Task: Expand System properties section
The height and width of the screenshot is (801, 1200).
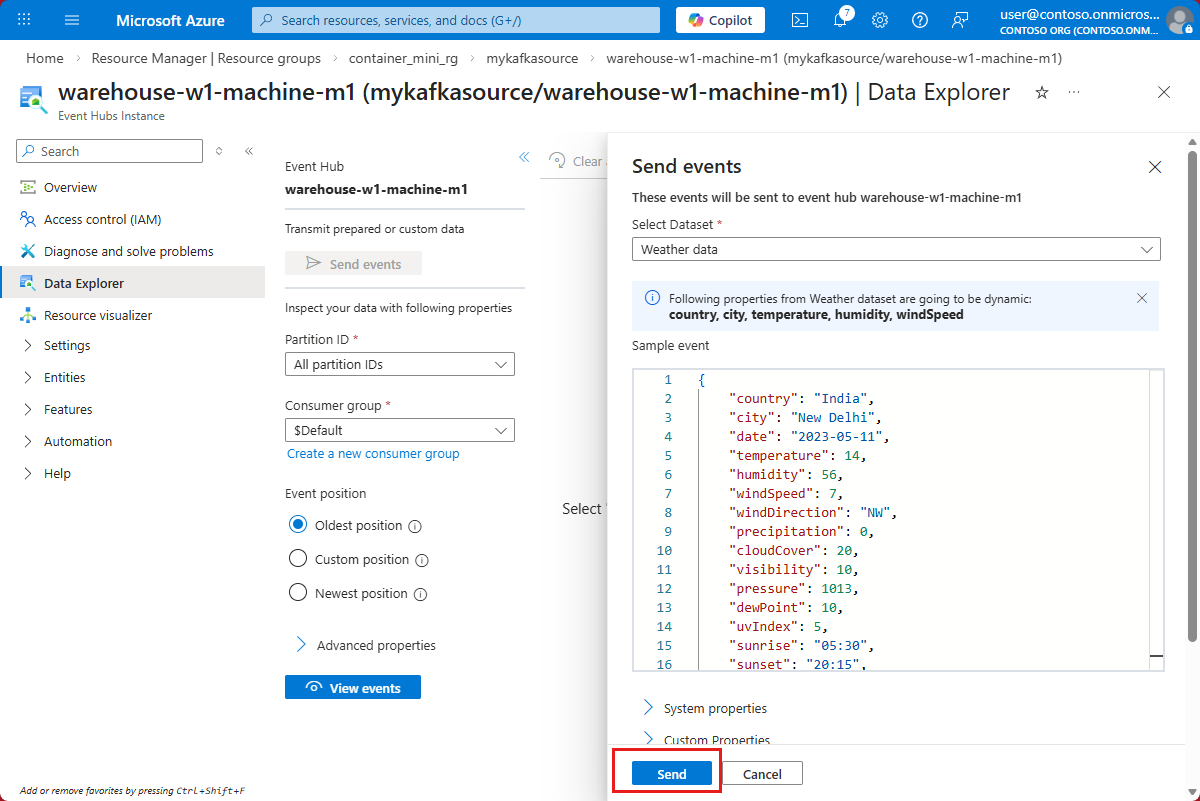Action: [705, 708]
